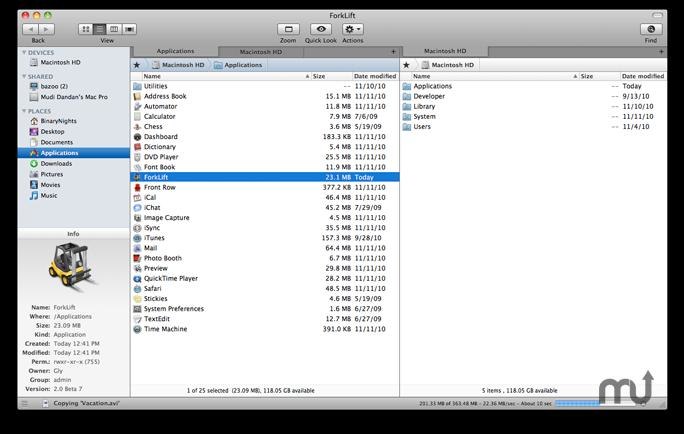
Task: Switch to list view mode
Action: 100,29
